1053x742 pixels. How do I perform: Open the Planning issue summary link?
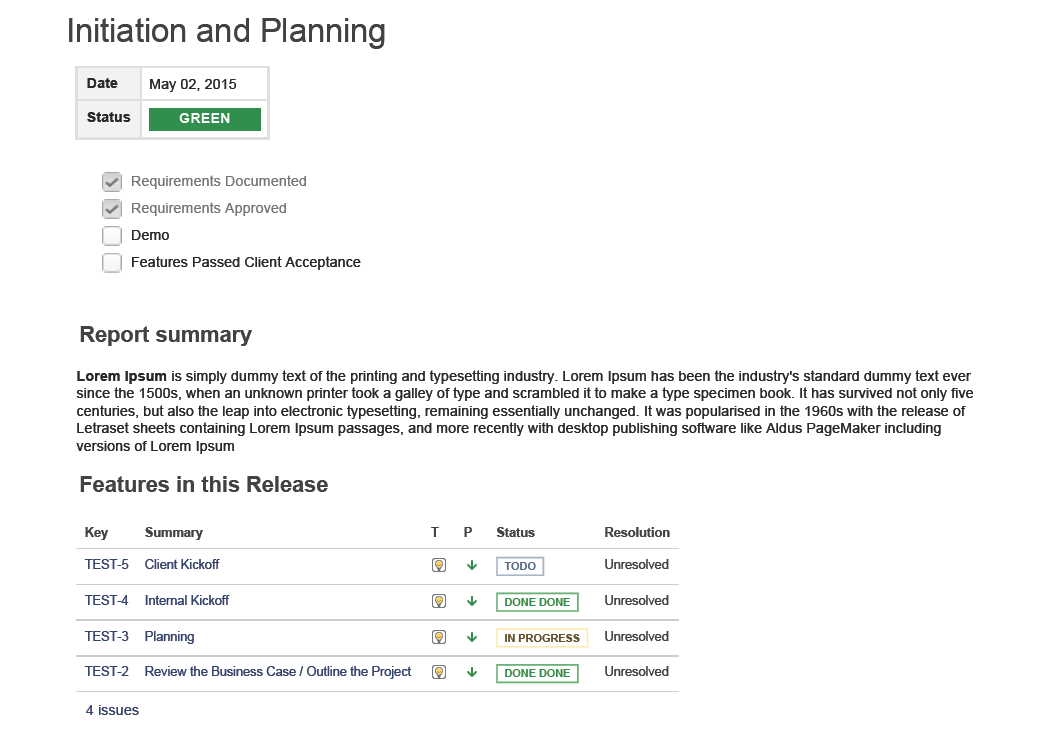tap(169, 636)
